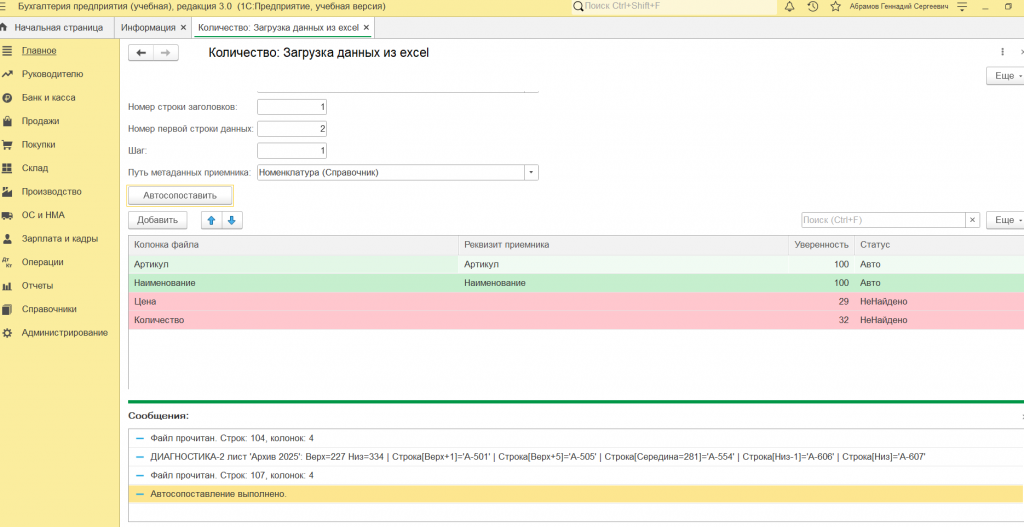This screenshot has height=527, width=1024.
Task: Focus Номер строки заголовков field
Action: (292, 107)
